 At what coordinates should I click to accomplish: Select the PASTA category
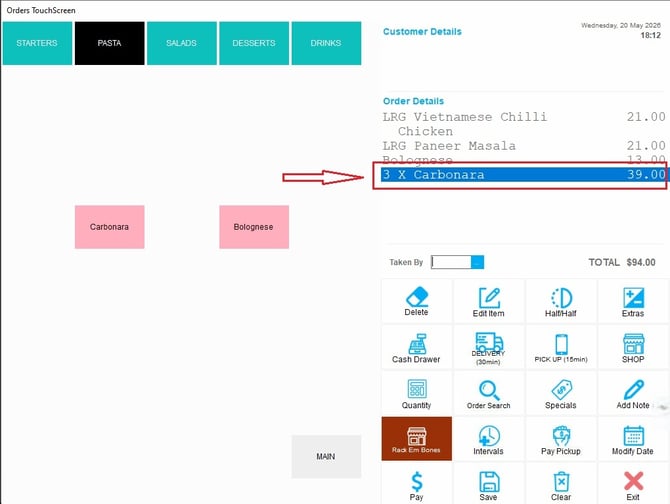[x=109, y=43]
